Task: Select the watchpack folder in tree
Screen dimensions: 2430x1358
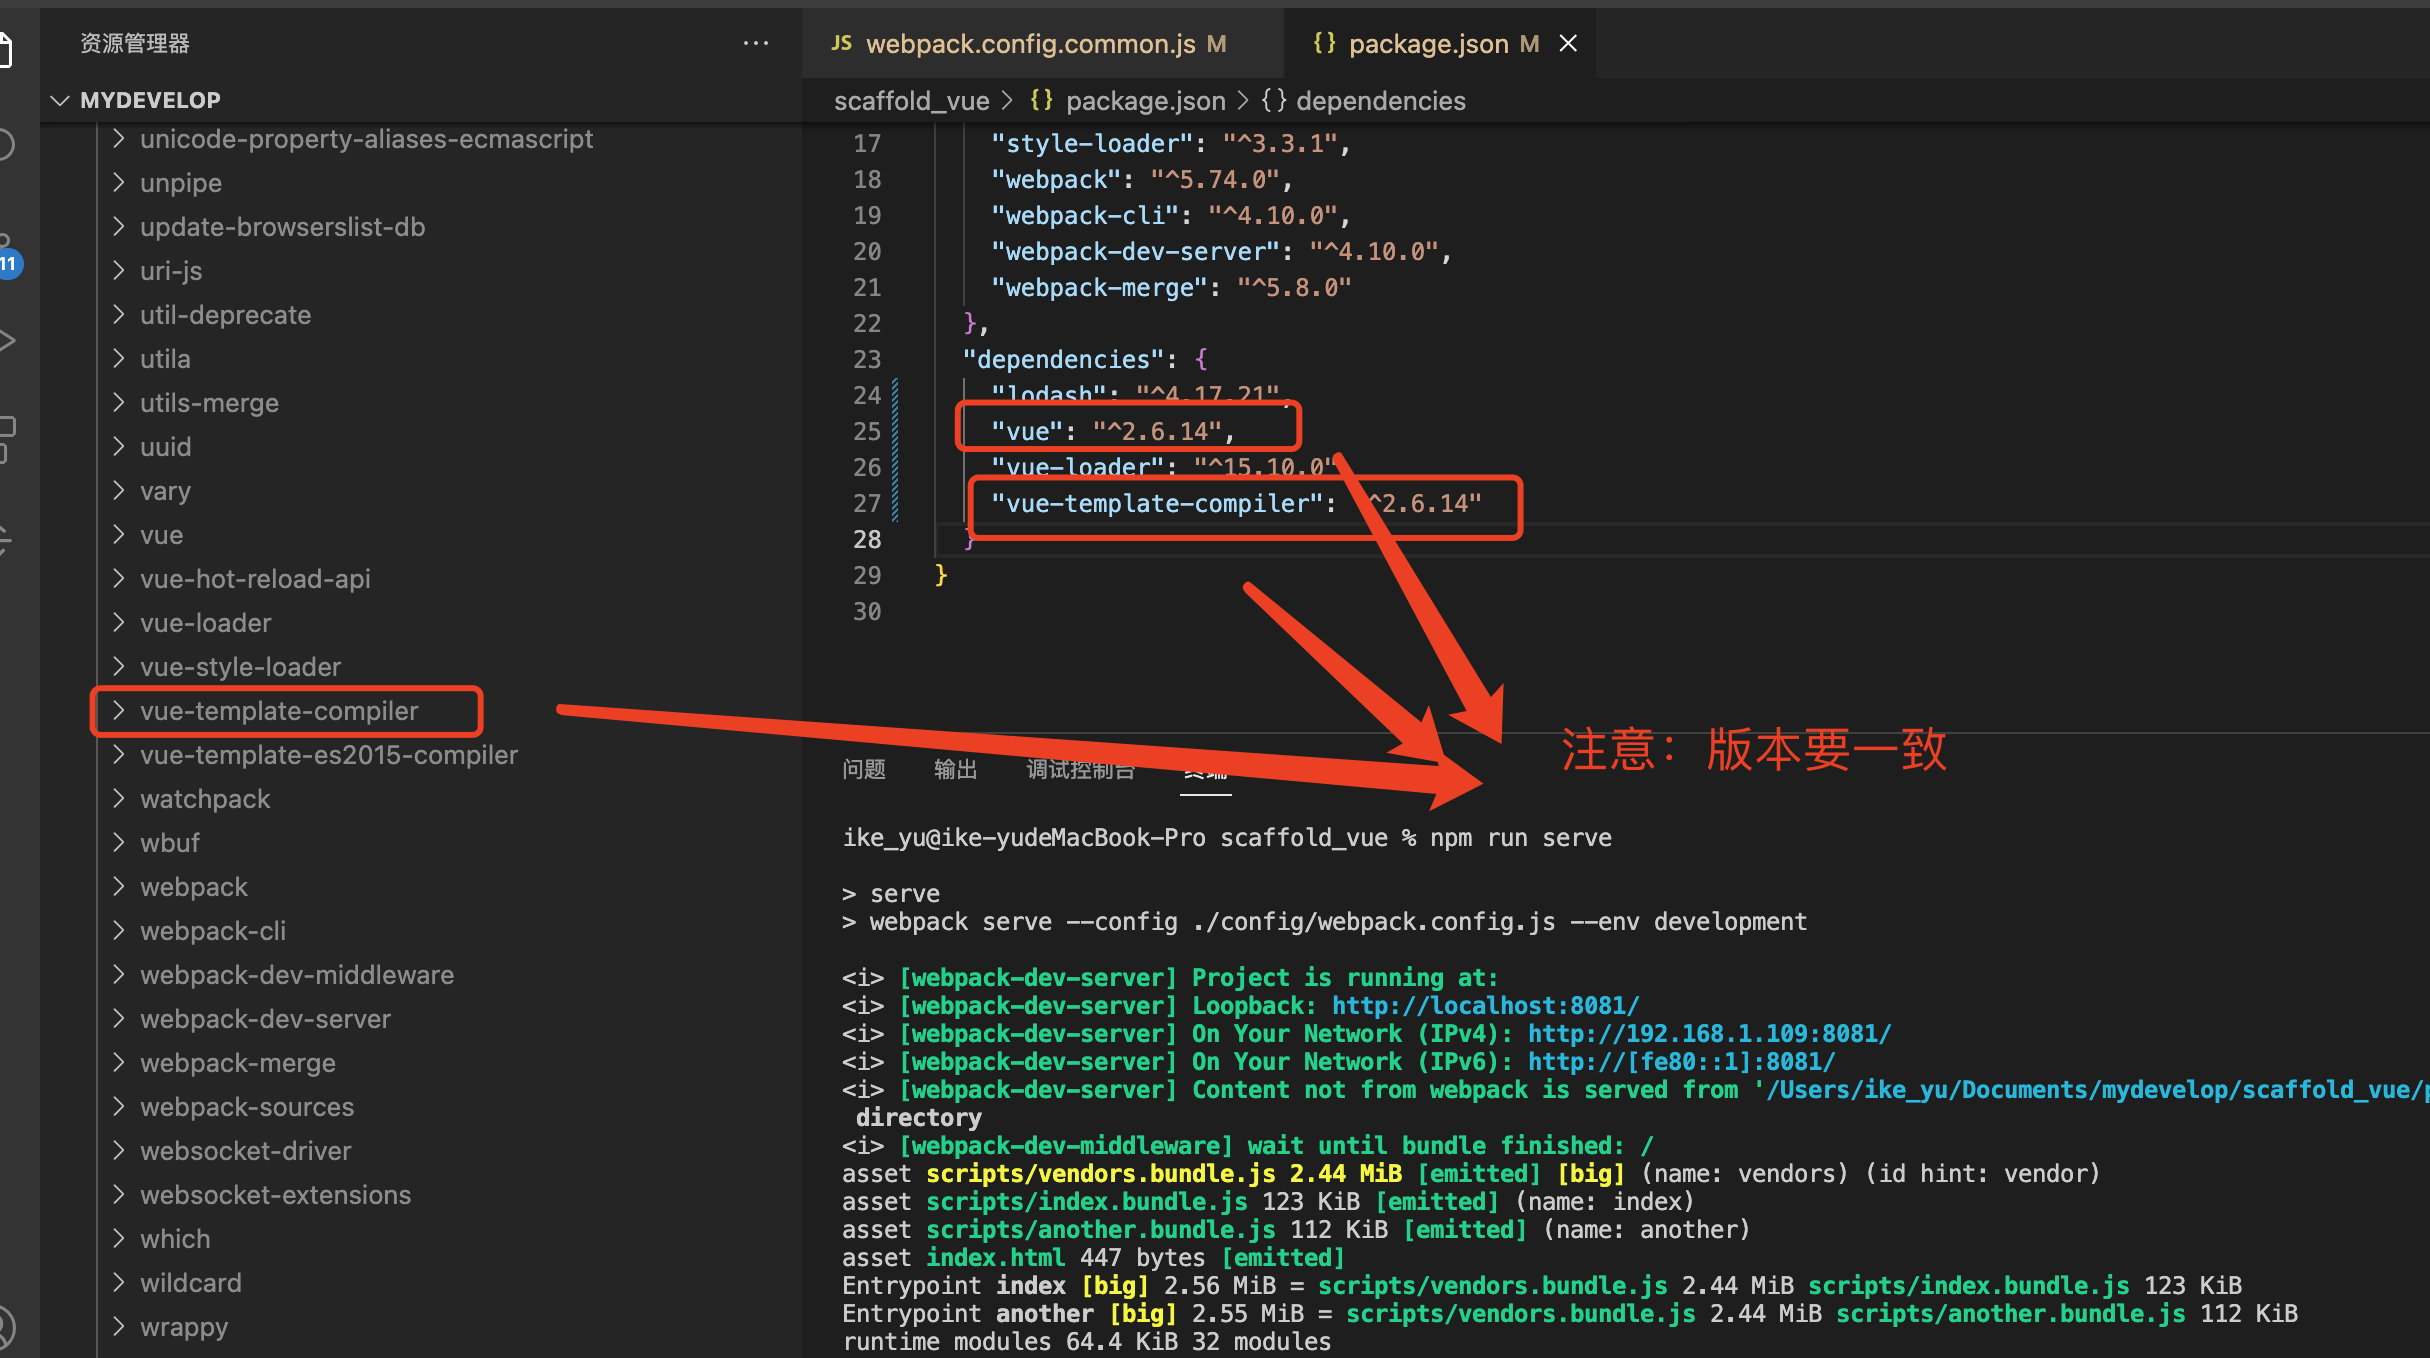Action: coord(205,799)
